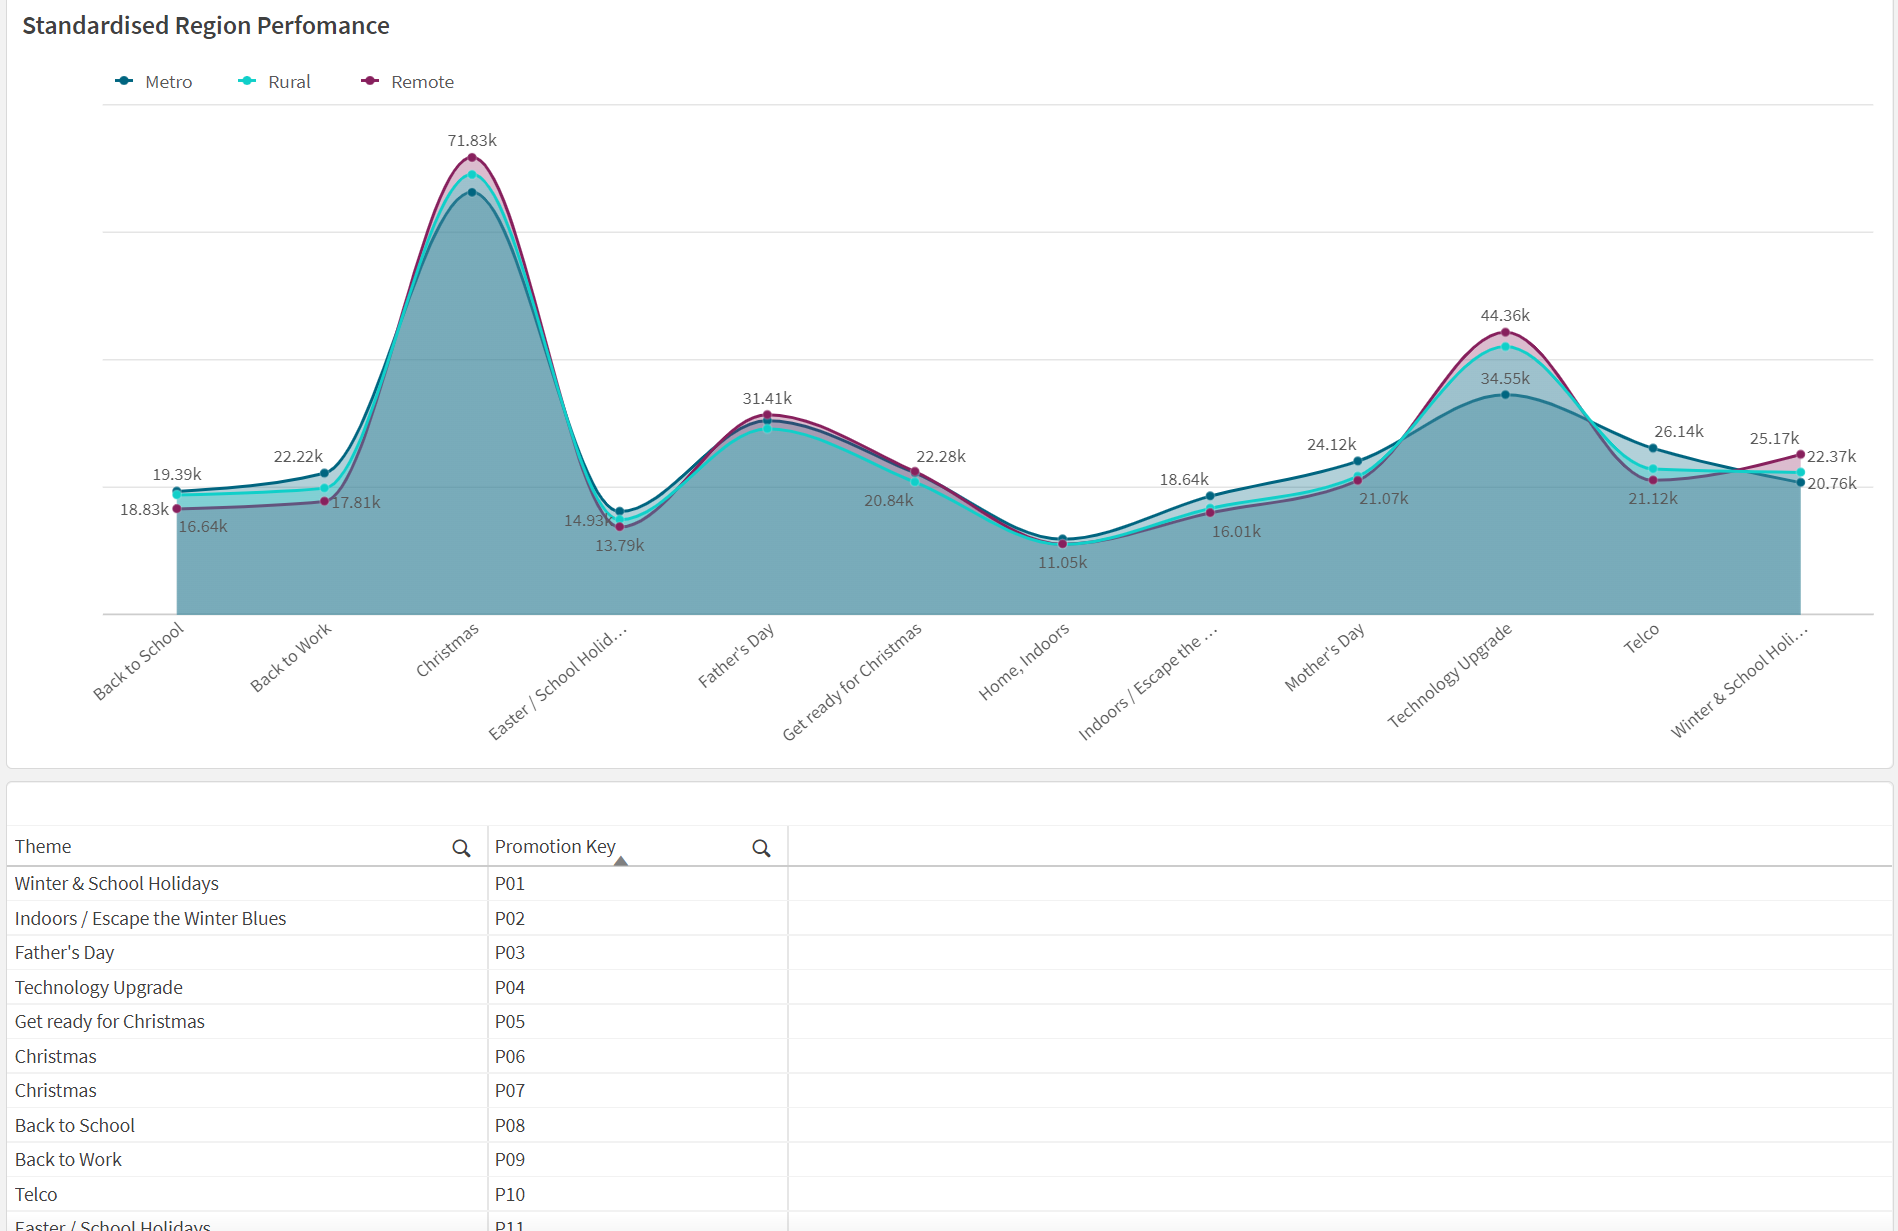Click the 22.28k data label
This screenshot has width=1898, height=1231.
(x=941, y=457)
